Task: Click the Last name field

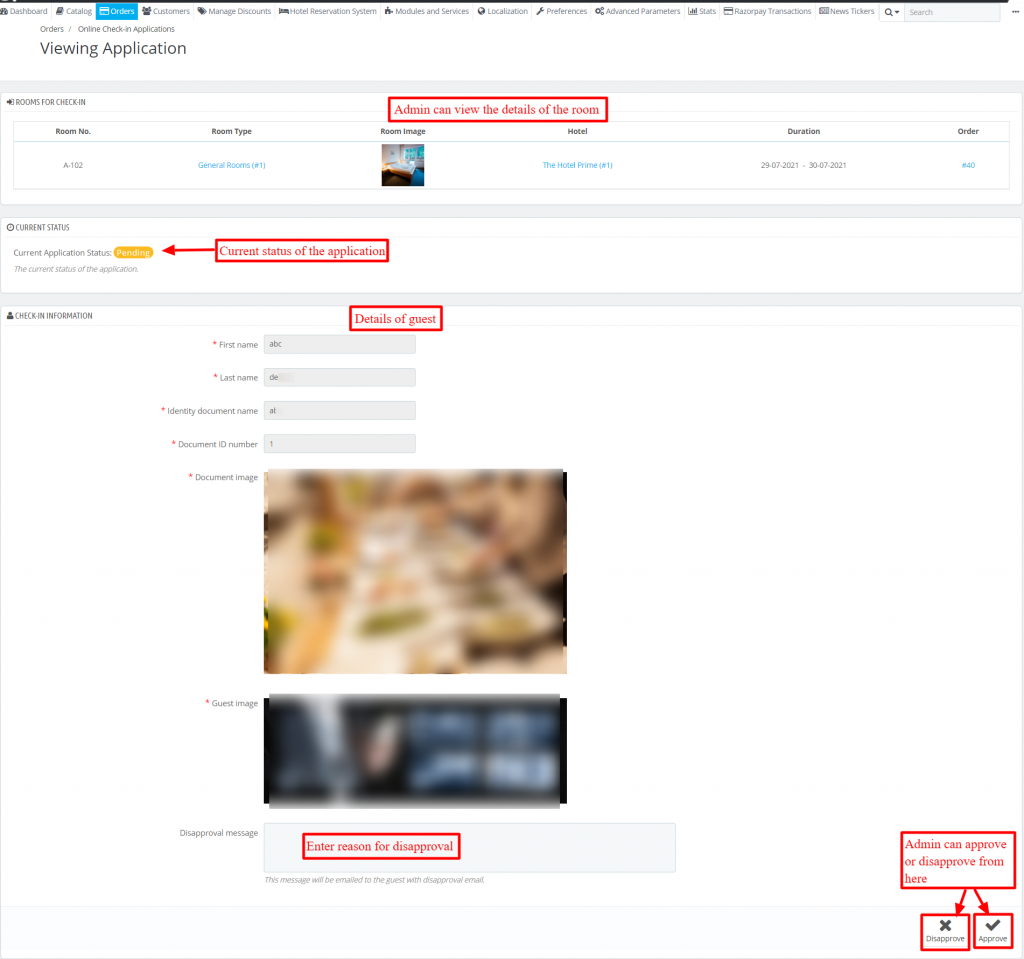Action: pyautogui.click(x=340, y=378)
